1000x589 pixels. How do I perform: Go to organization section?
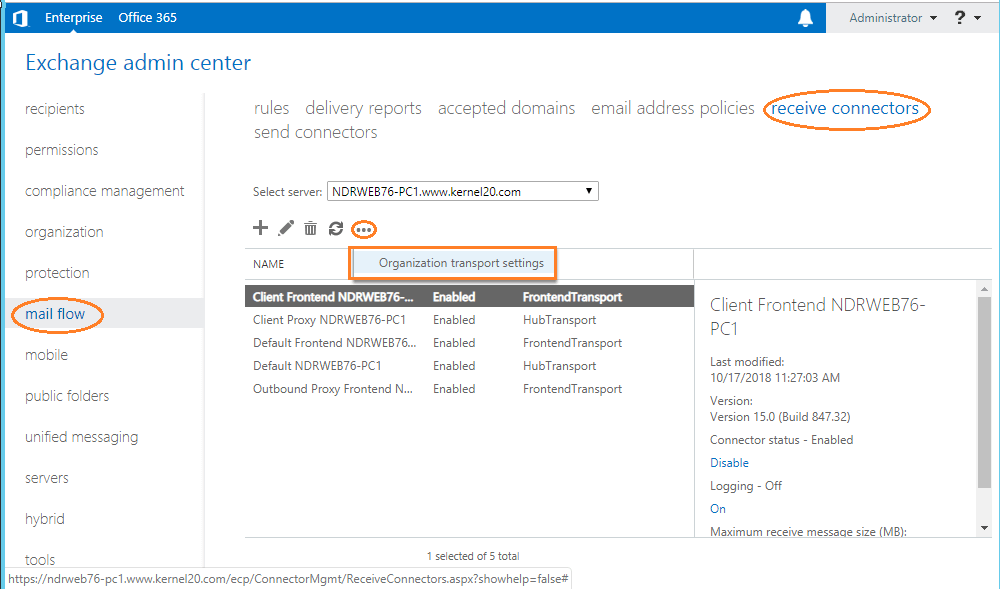pyautogui.click(x=64, y=232)
